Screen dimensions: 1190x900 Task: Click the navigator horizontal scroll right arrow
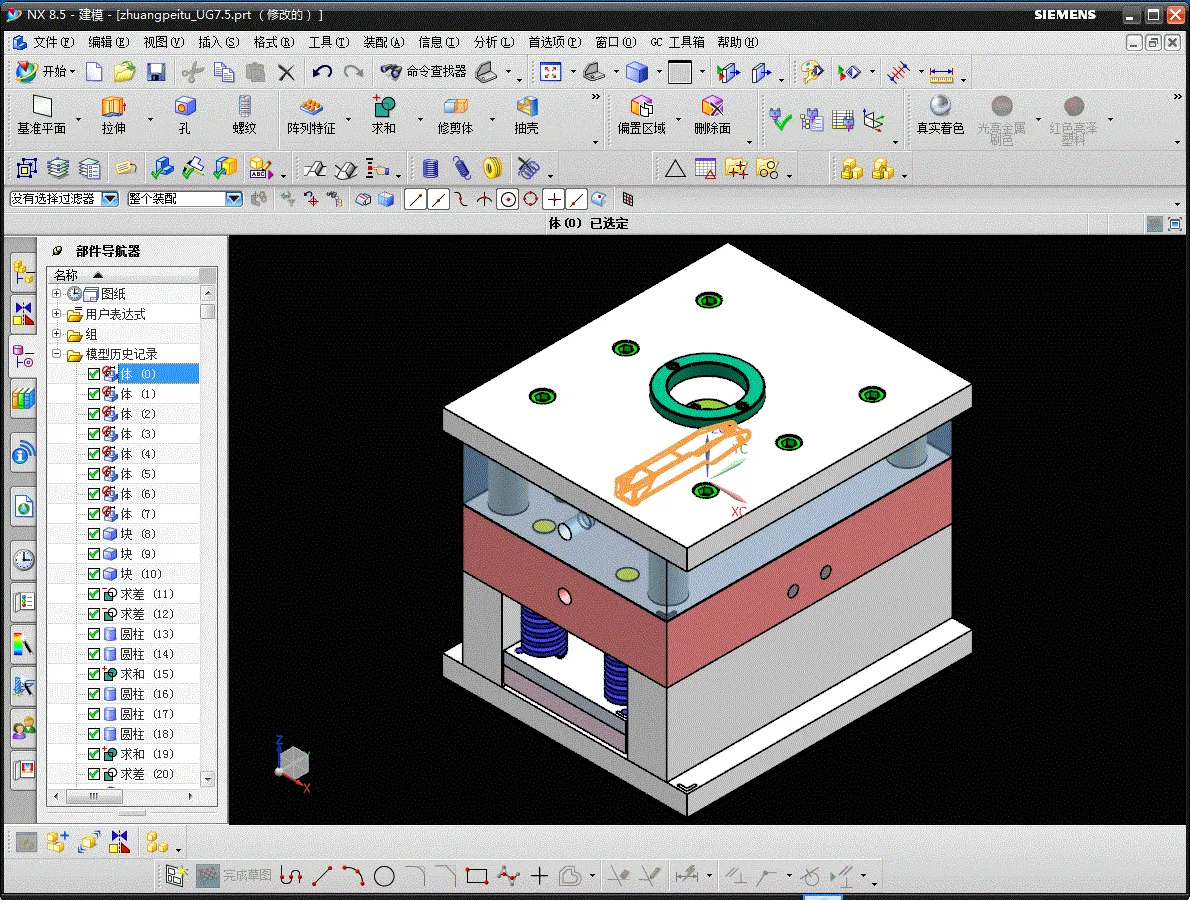tap(190, 796)
